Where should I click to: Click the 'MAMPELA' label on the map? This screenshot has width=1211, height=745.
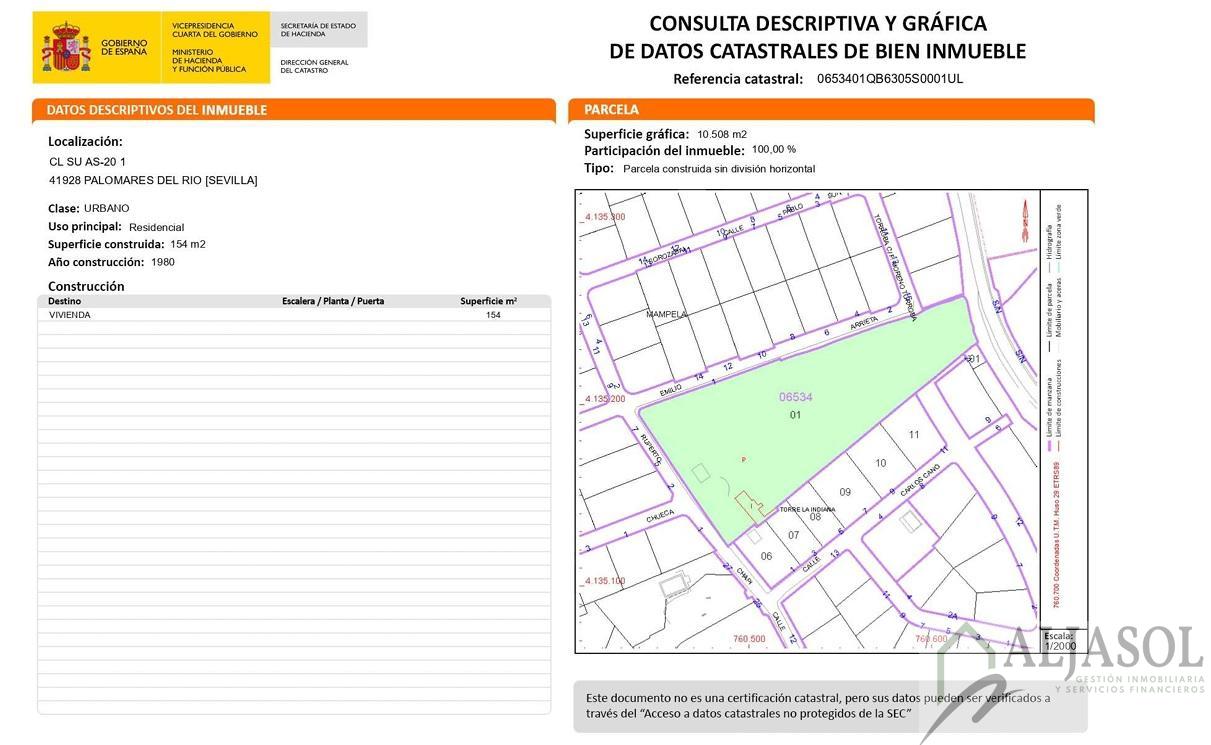click(667, 314)
